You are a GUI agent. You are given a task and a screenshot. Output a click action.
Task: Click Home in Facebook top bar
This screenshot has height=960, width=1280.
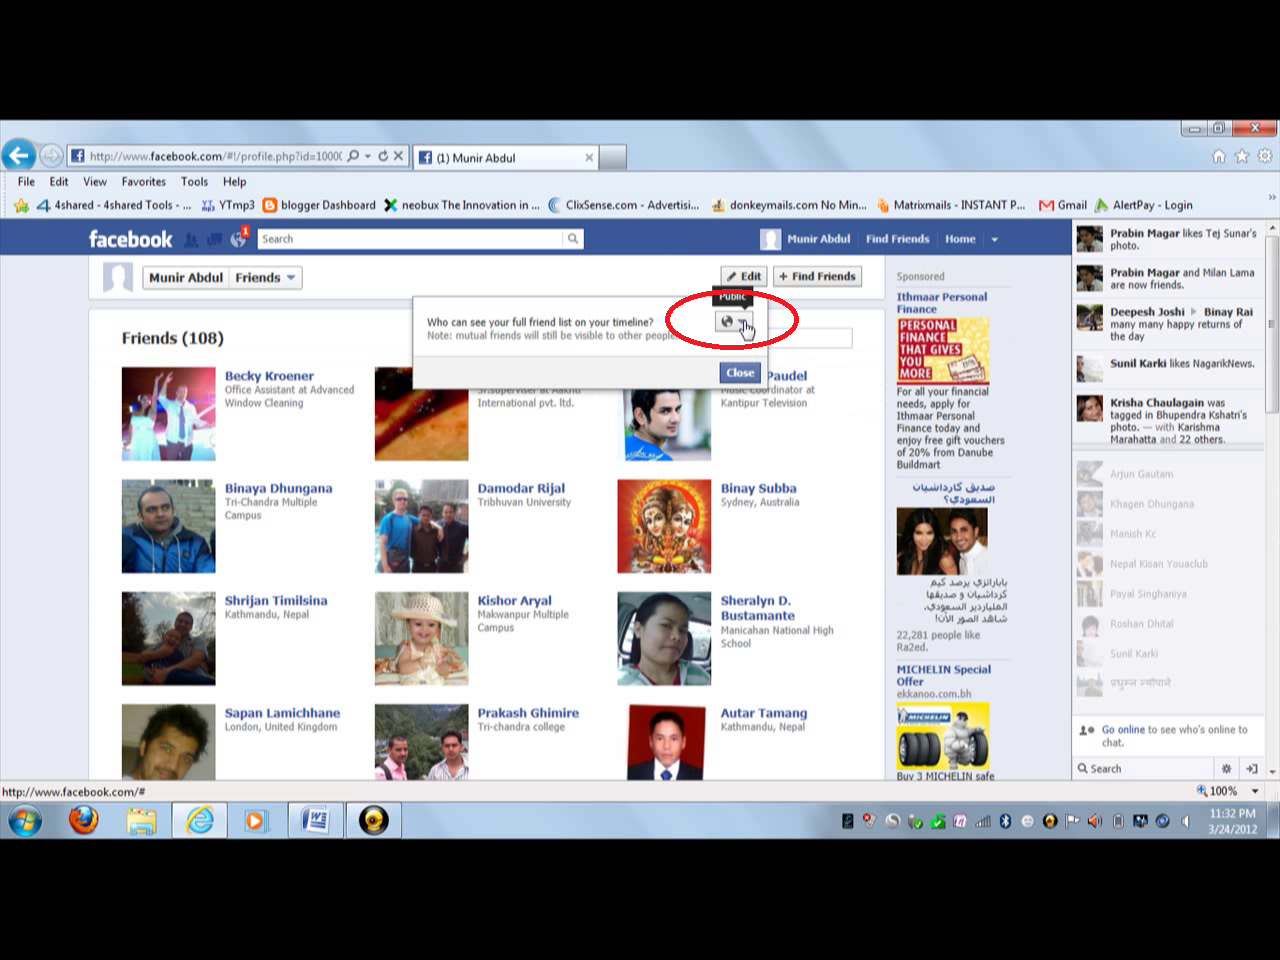960,239
